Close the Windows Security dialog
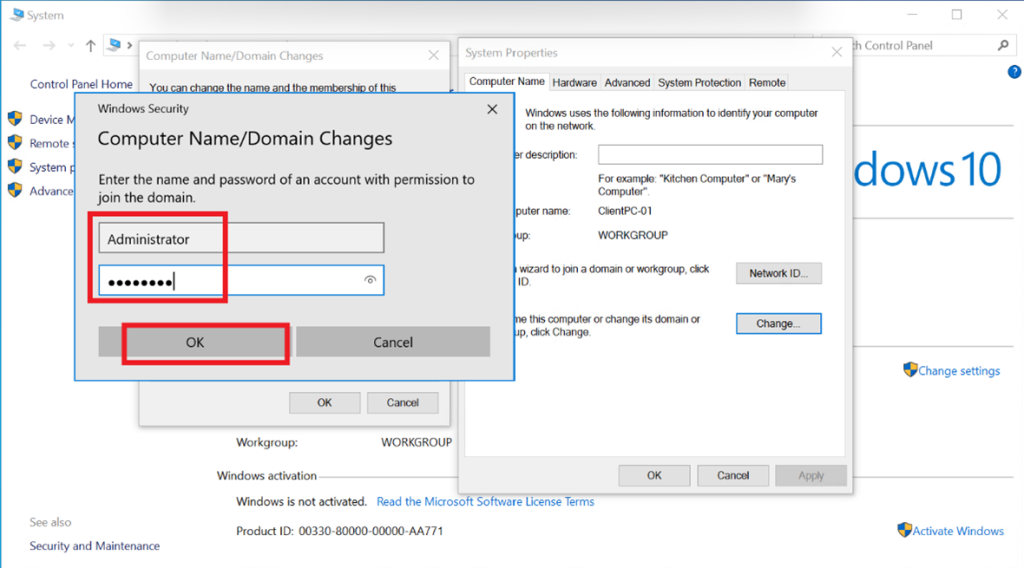Screen dimensions: 1024x568 pos(492,108)
